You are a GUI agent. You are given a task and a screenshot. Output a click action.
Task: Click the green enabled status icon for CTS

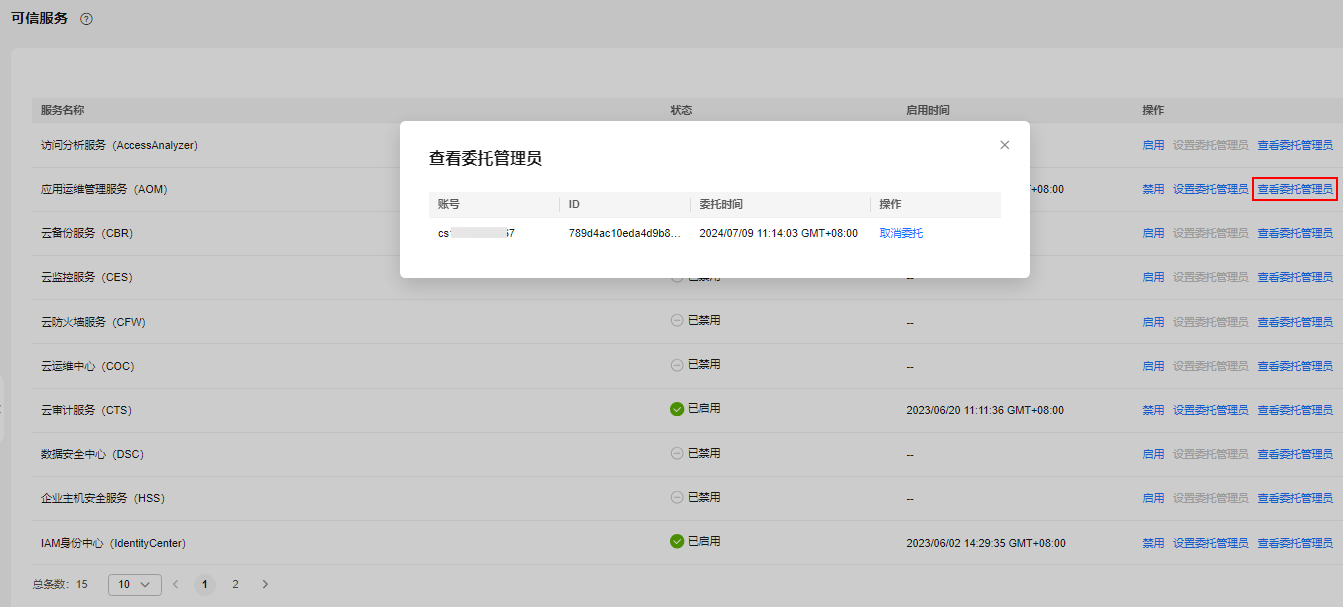click(x=677, y=409)
